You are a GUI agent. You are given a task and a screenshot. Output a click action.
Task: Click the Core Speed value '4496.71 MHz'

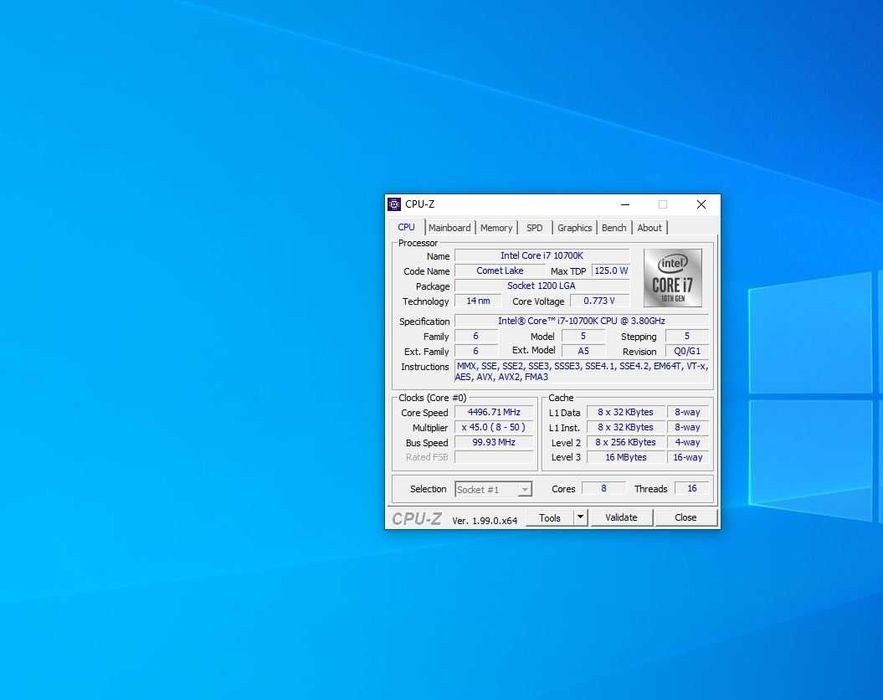(x=494, y=412)
